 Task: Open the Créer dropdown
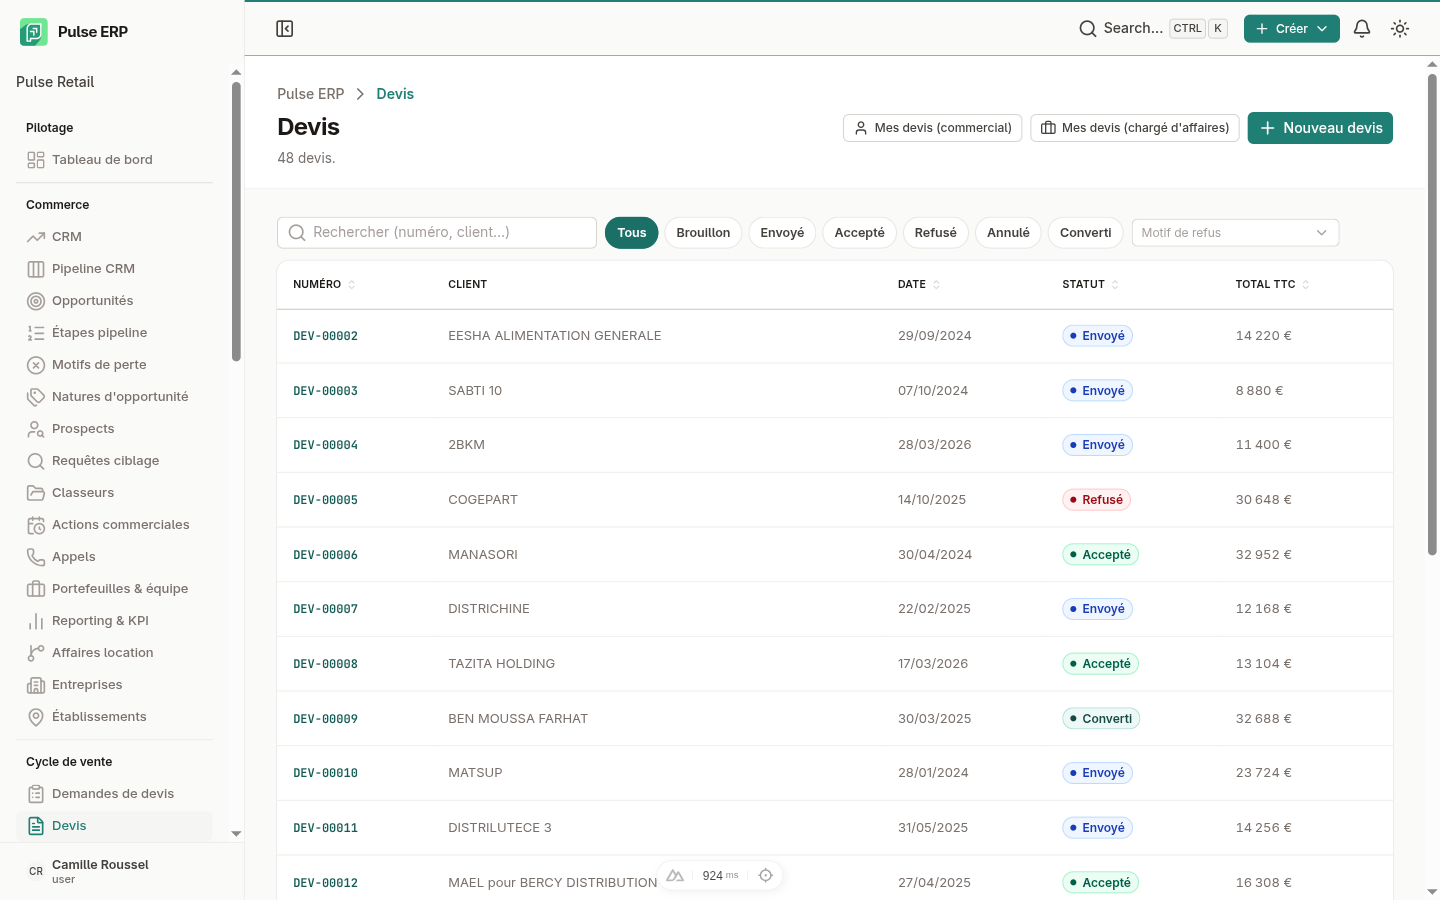1292,29
